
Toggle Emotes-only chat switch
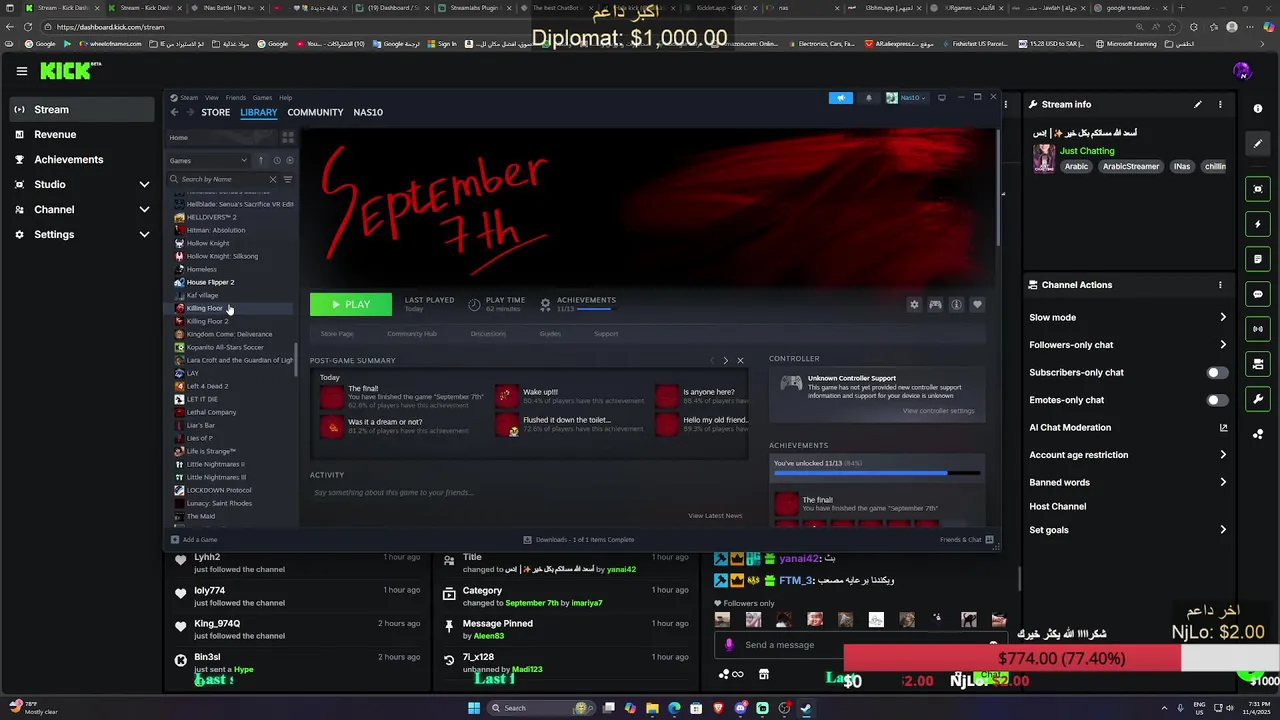[x=1216, y=400]
